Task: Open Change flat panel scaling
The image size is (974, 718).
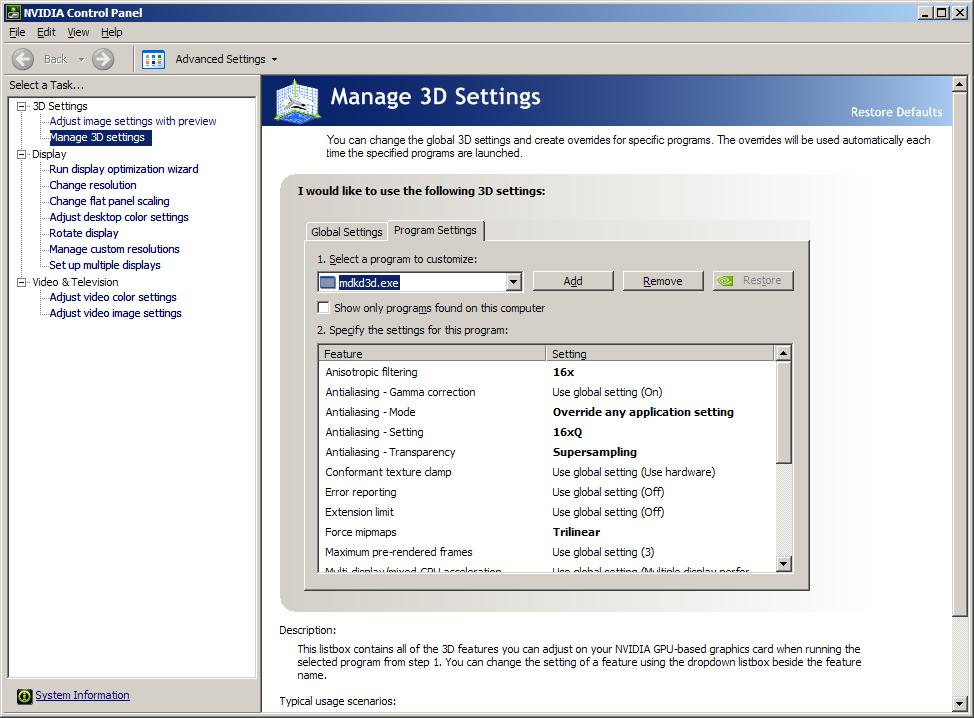Action: pyautogui.click(x=109, y=201)
